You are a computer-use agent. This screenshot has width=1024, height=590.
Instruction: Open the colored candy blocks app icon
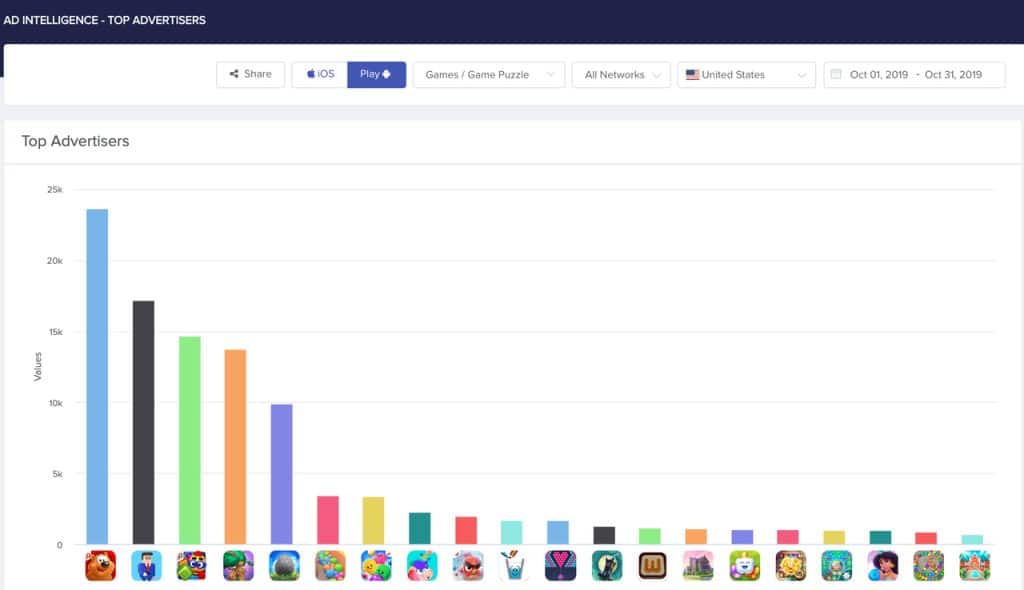point(330,566)
